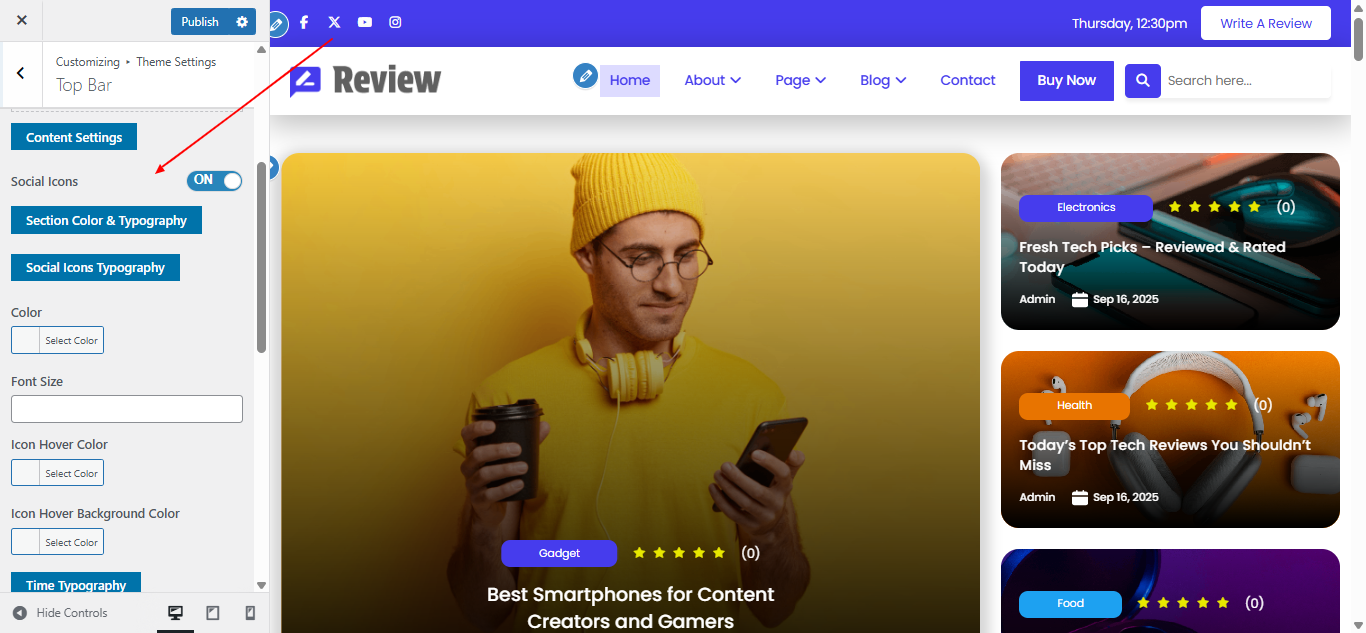This screenshot has width=1366, height=633.
Task: Click the Write A Review button
Action: [x=1266, y=23]
